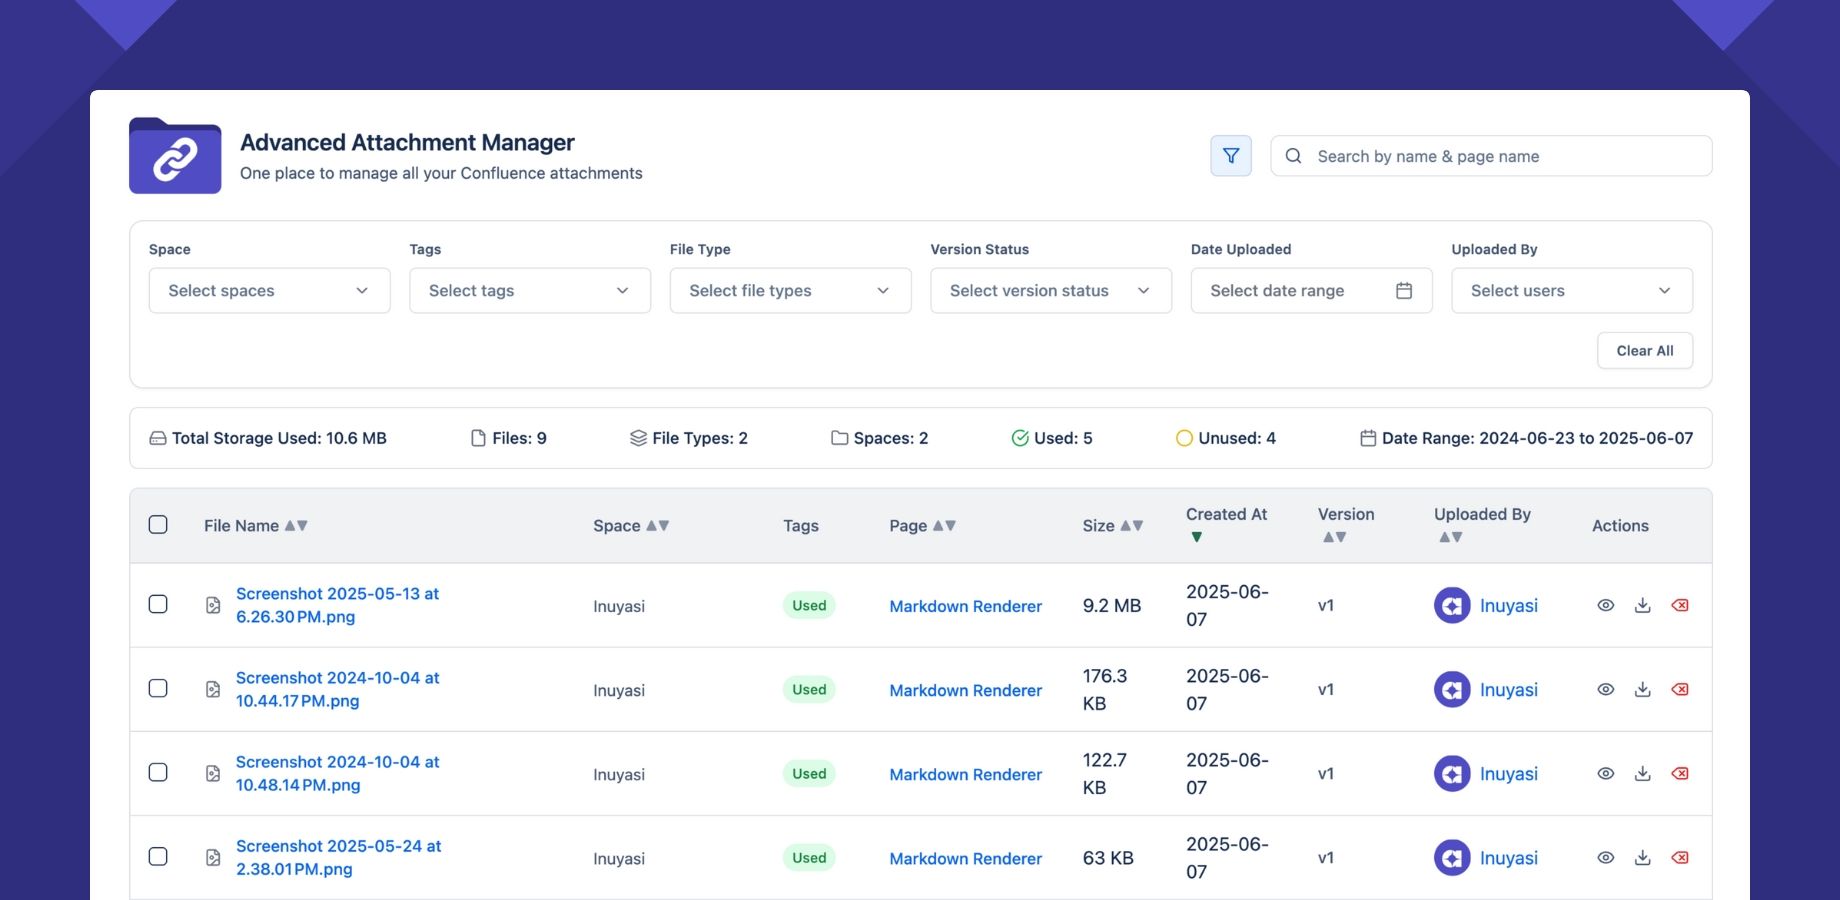This screenshot has width=1840, height=900.
Task: Download Screenshot 2024-10-04 at 10.44.17 PM.png
Action: 1643,689
